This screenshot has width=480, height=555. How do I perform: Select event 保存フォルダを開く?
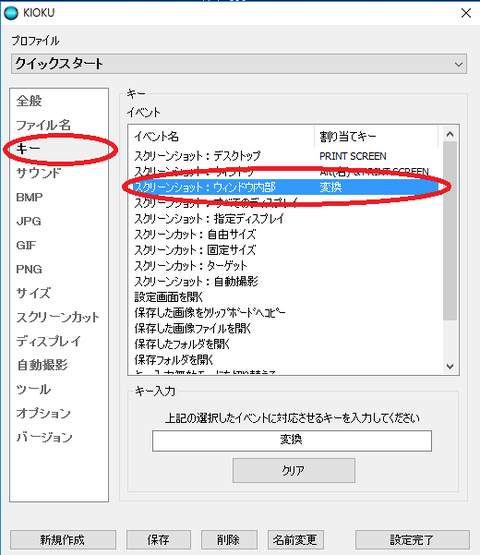click(x=173, y=360)
